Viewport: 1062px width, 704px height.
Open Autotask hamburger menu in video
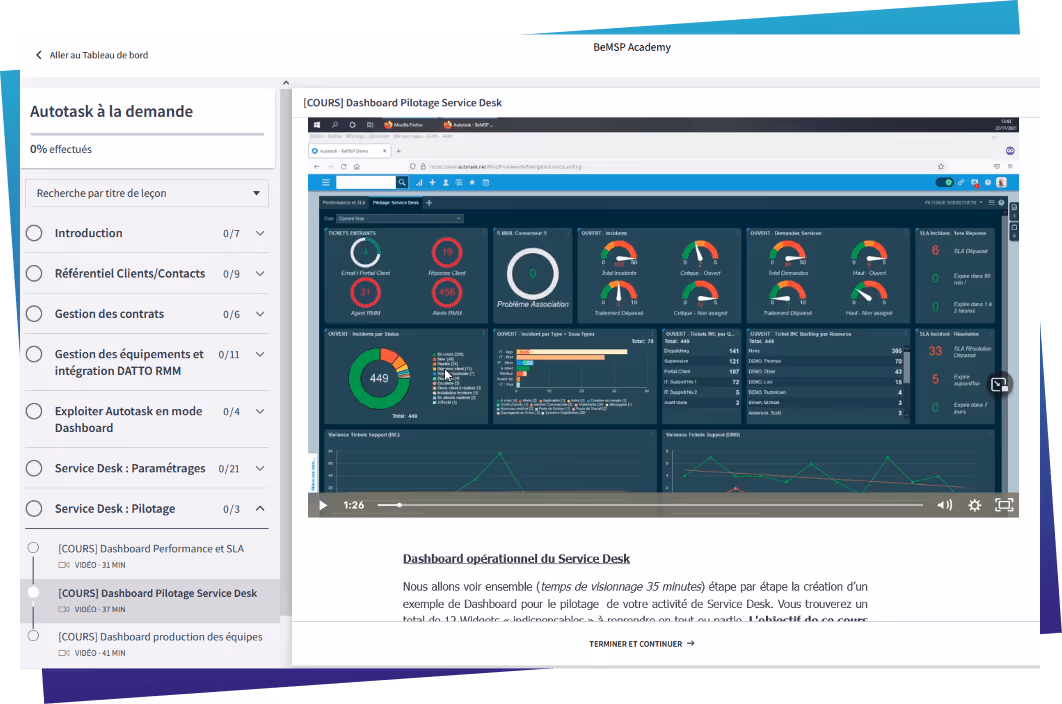326,182
